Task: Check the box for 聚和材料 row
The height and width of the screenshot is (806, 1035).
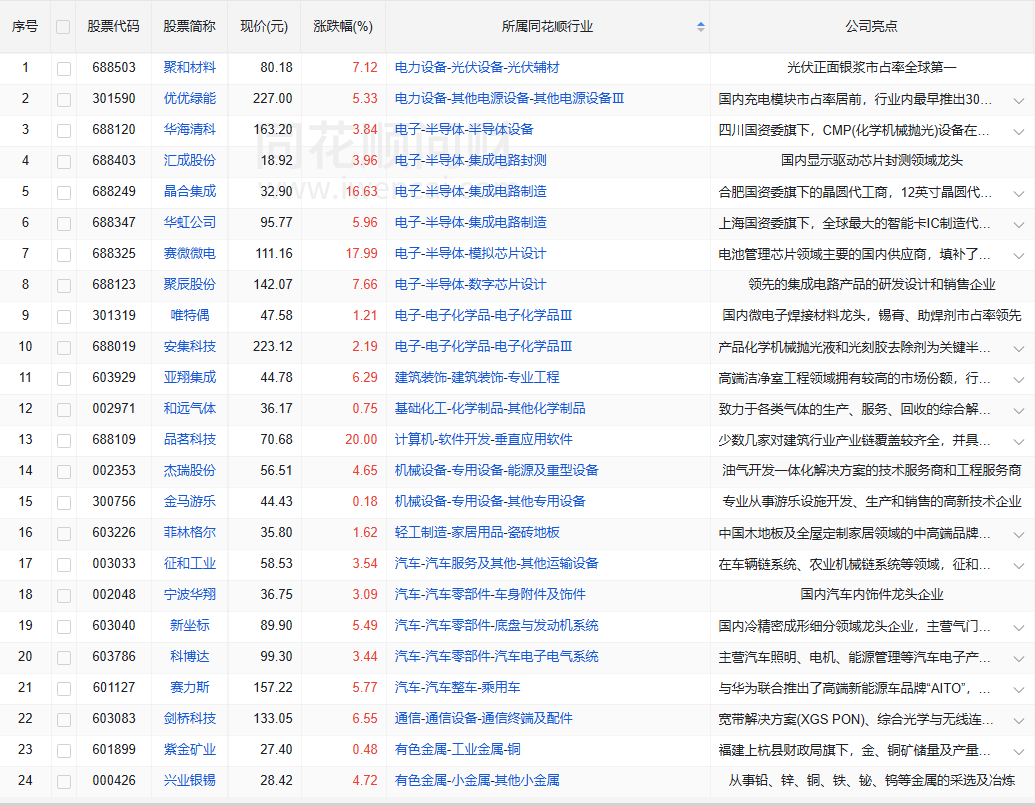Action: click(x=64, y=68)
